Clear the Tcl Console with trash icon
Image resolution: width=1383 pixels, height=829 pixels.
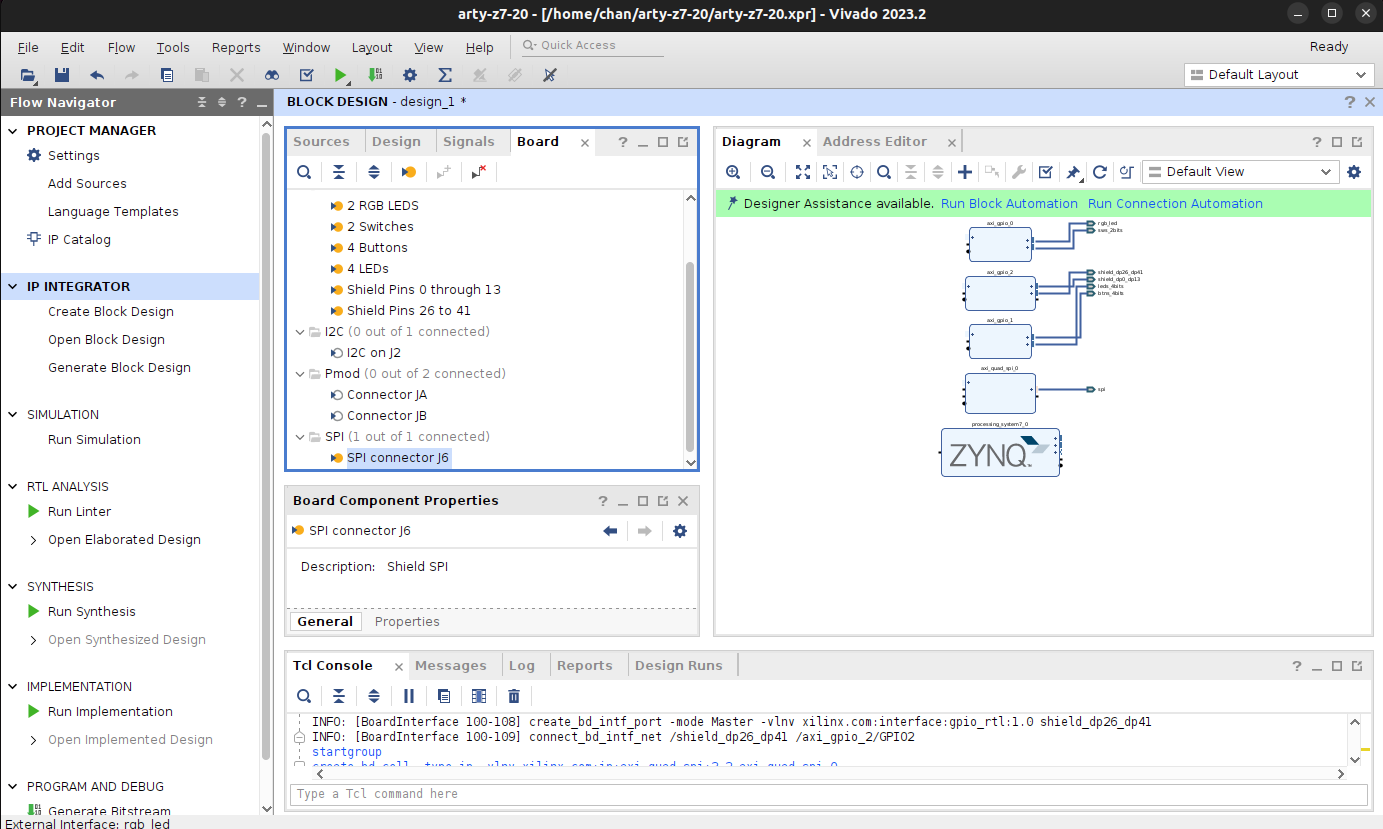[514, 696]
